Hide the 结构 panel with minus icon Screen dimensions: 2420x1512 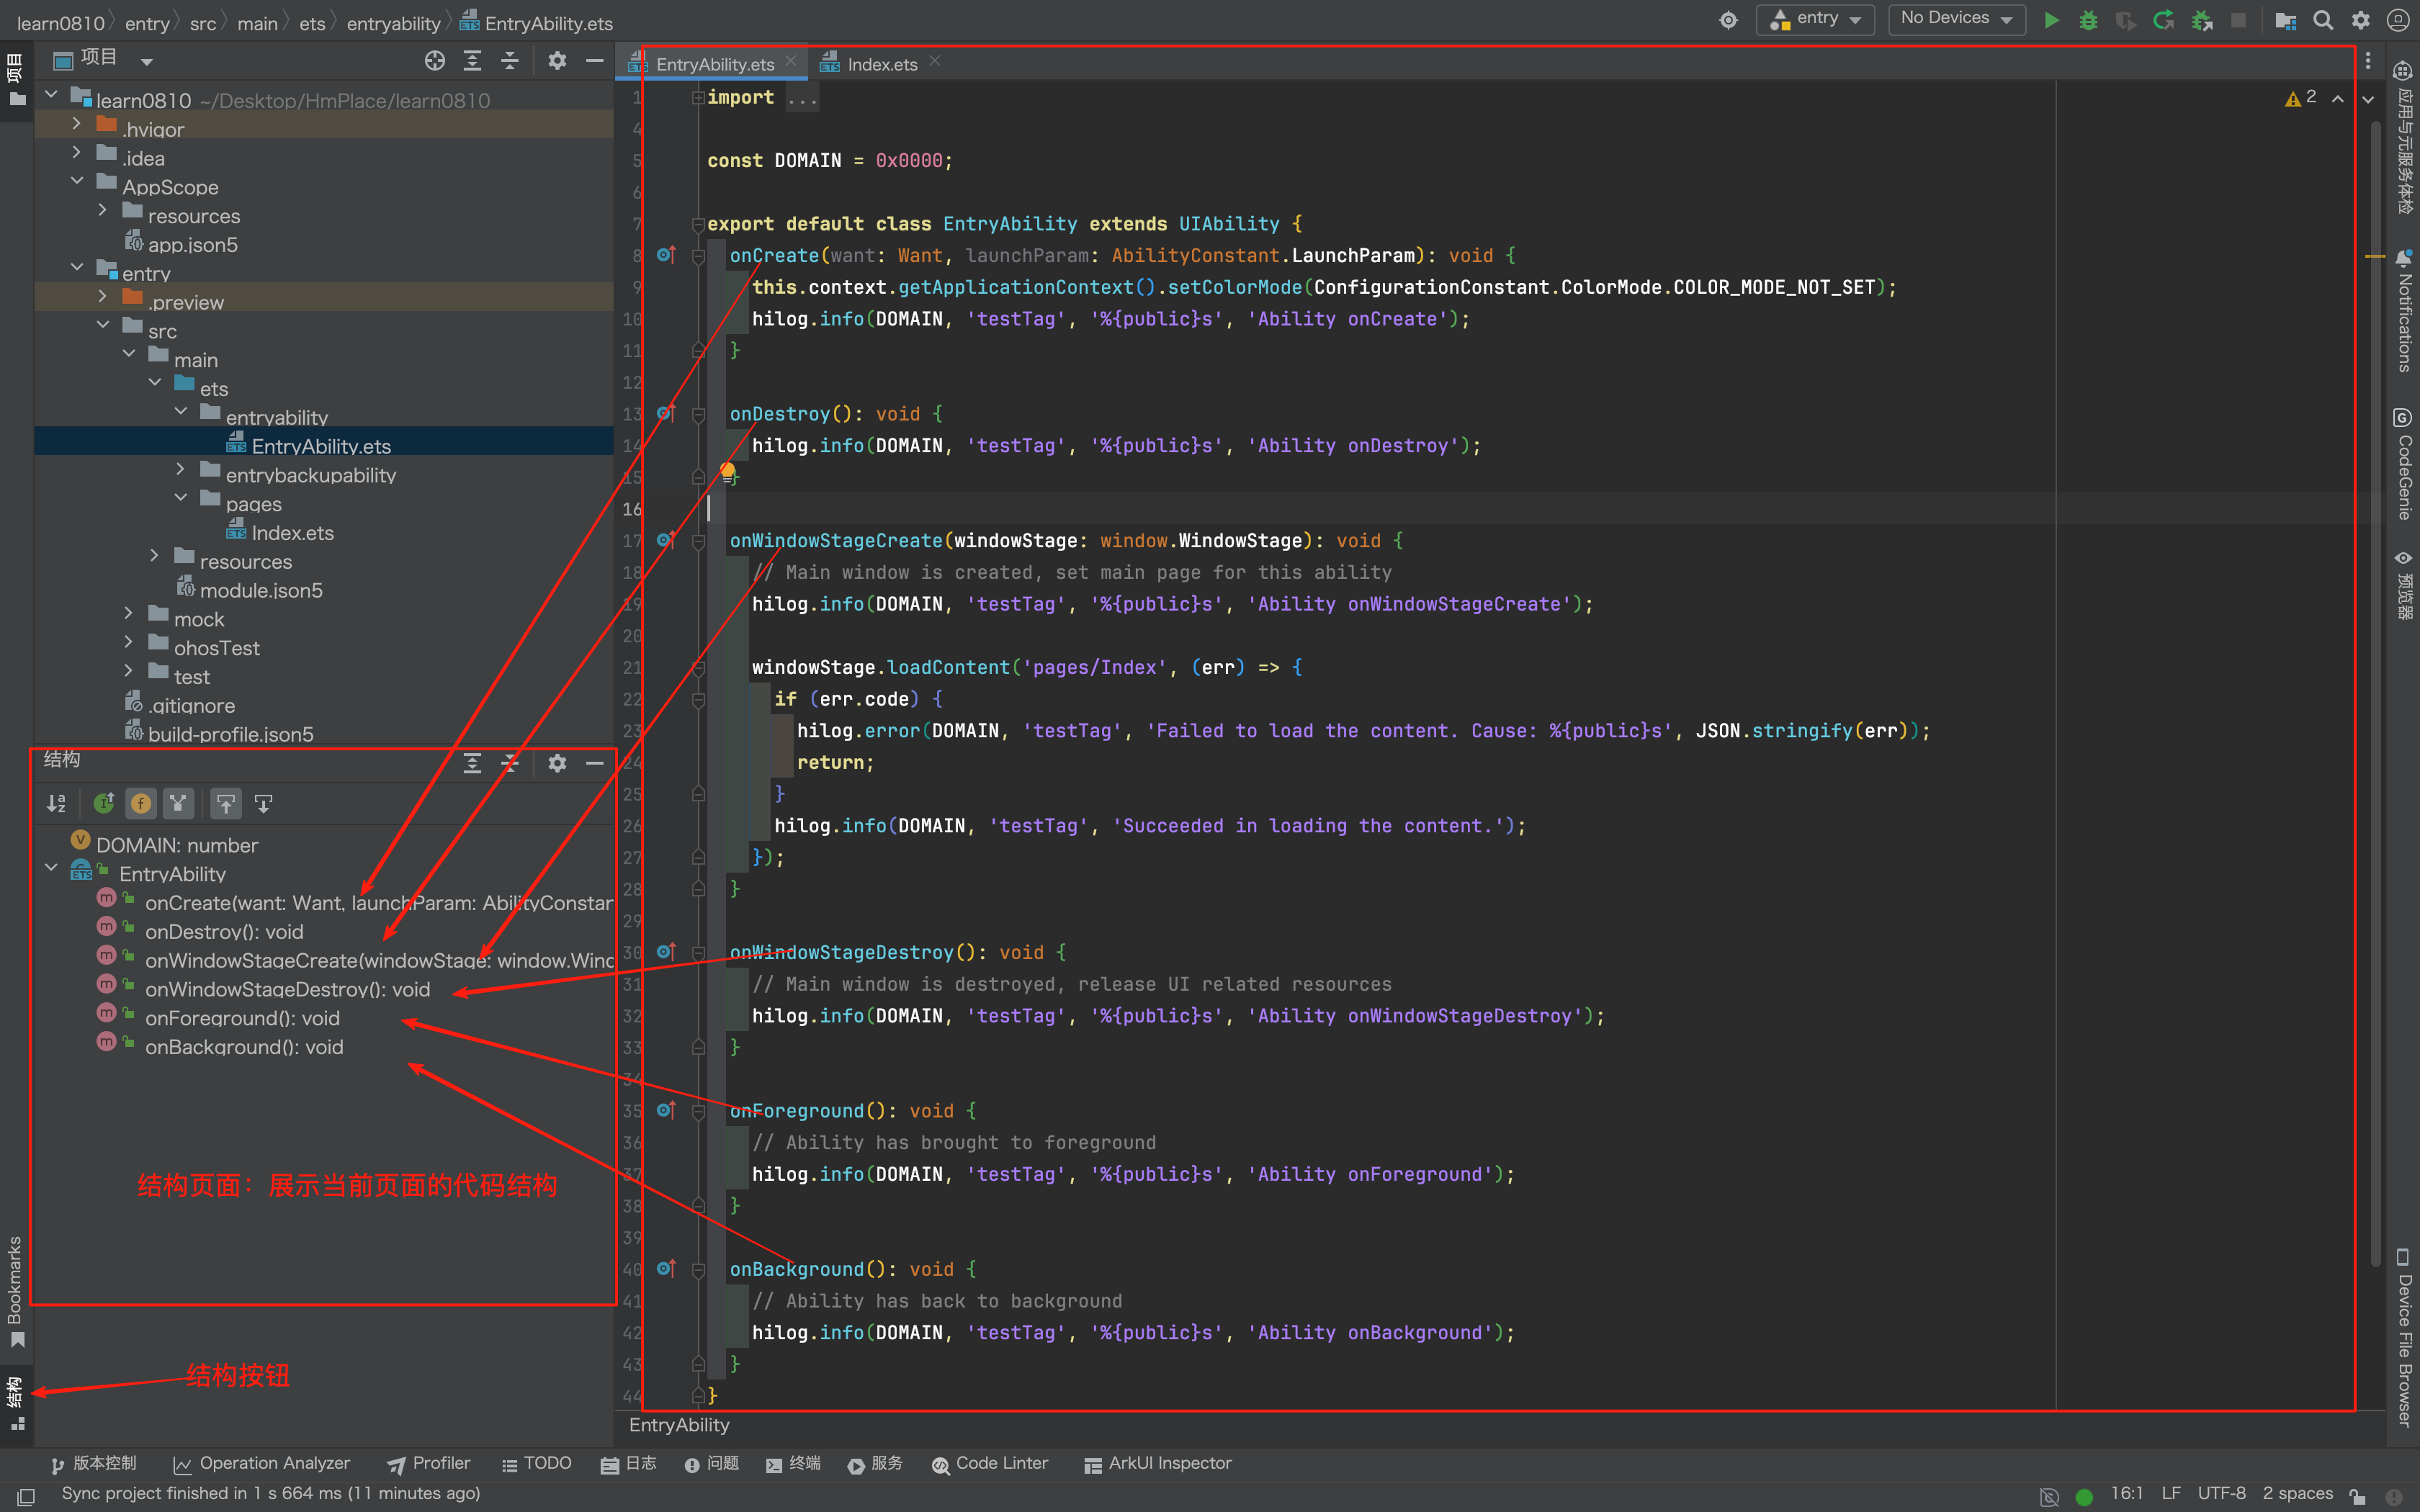[594, 763]
